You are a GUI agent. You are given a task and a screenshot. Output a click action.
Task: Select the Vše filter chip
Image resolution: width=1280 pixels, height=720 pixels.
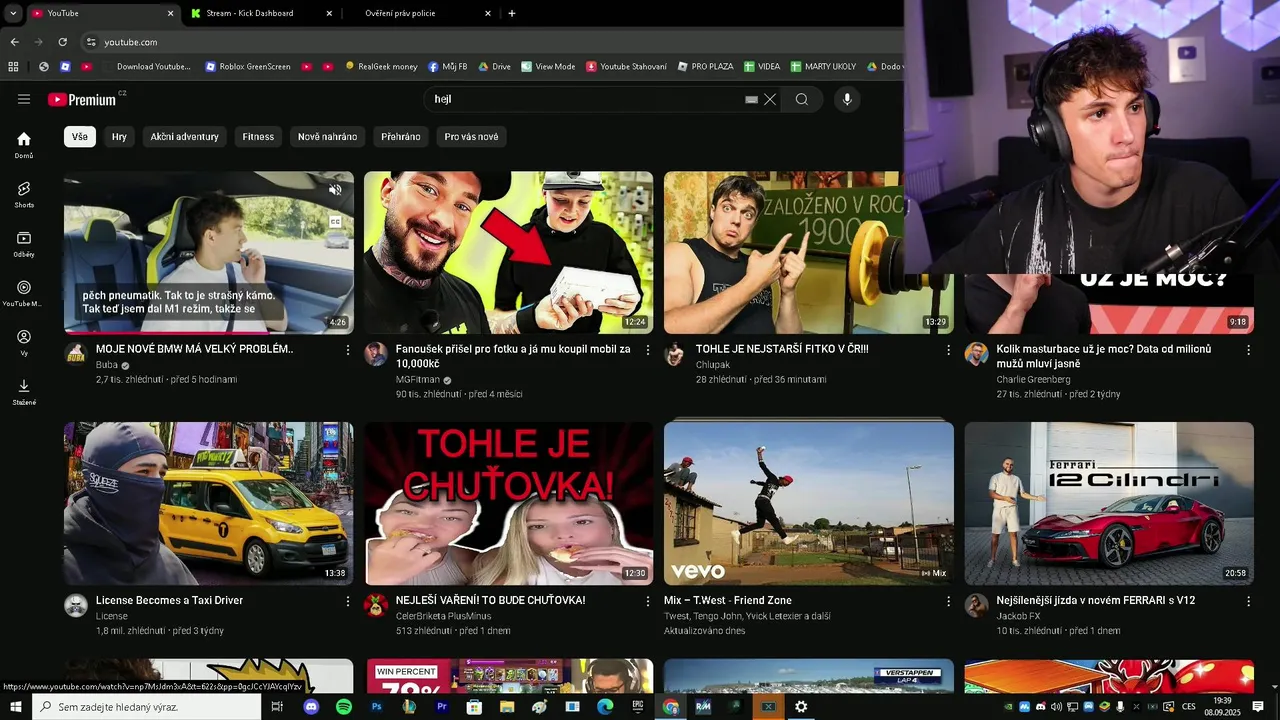tap(80, 136)
